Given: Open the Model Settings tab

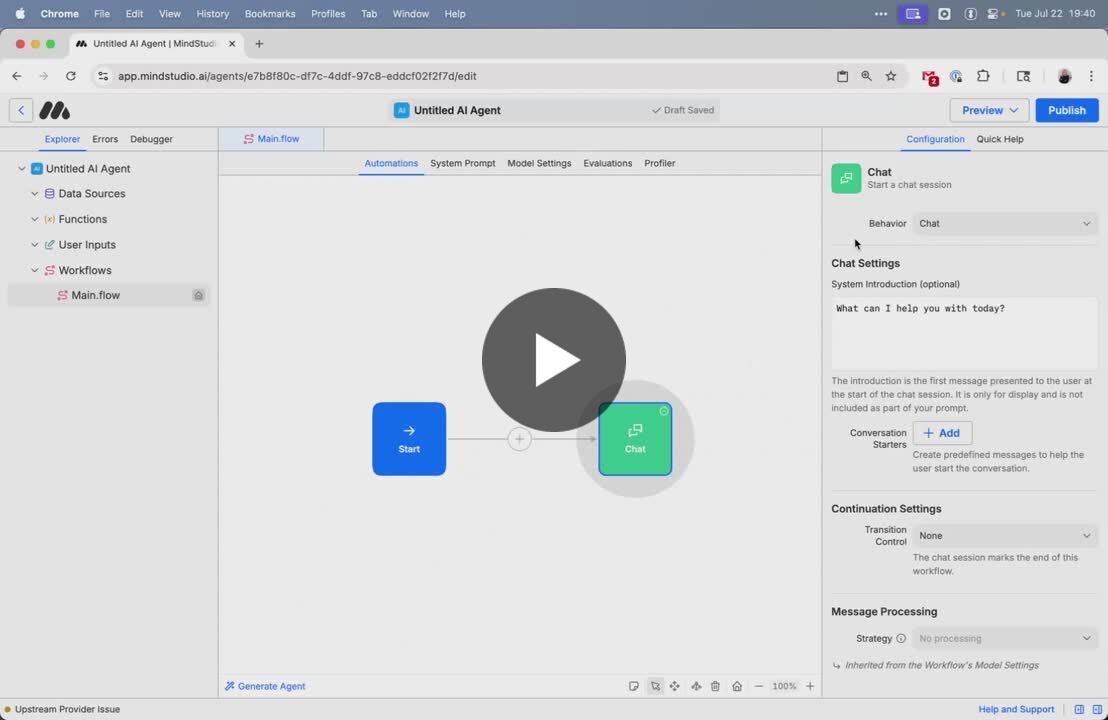Looking at the screenshot, I should pyautogui.click(x=539, y=163).
